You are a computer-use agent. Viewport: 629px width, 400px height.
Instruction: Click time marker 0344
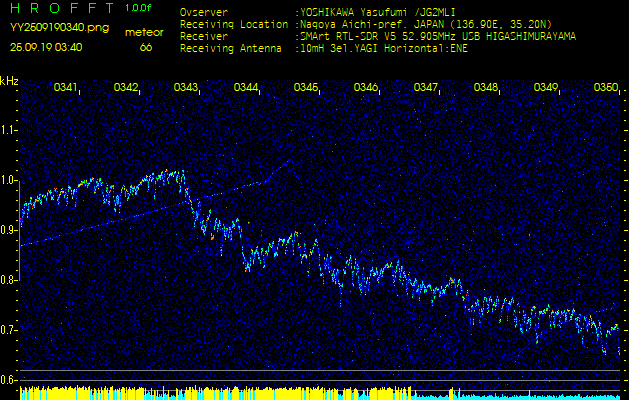246,87
